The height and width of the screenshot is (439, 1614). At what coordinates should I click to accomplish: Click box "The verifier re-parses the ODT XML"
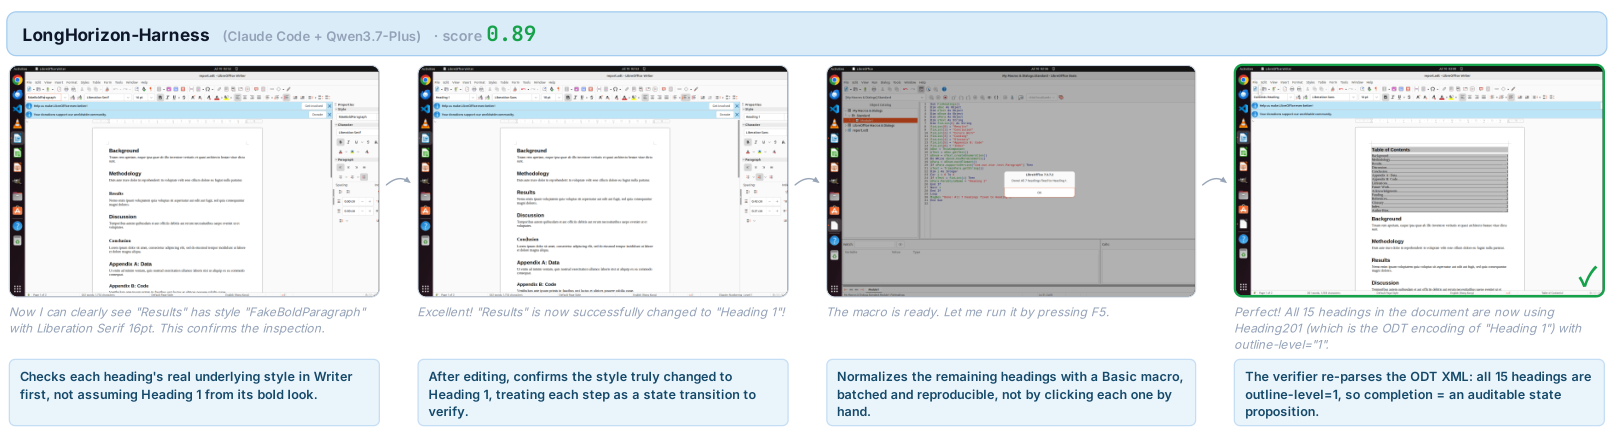(1419, 393)
